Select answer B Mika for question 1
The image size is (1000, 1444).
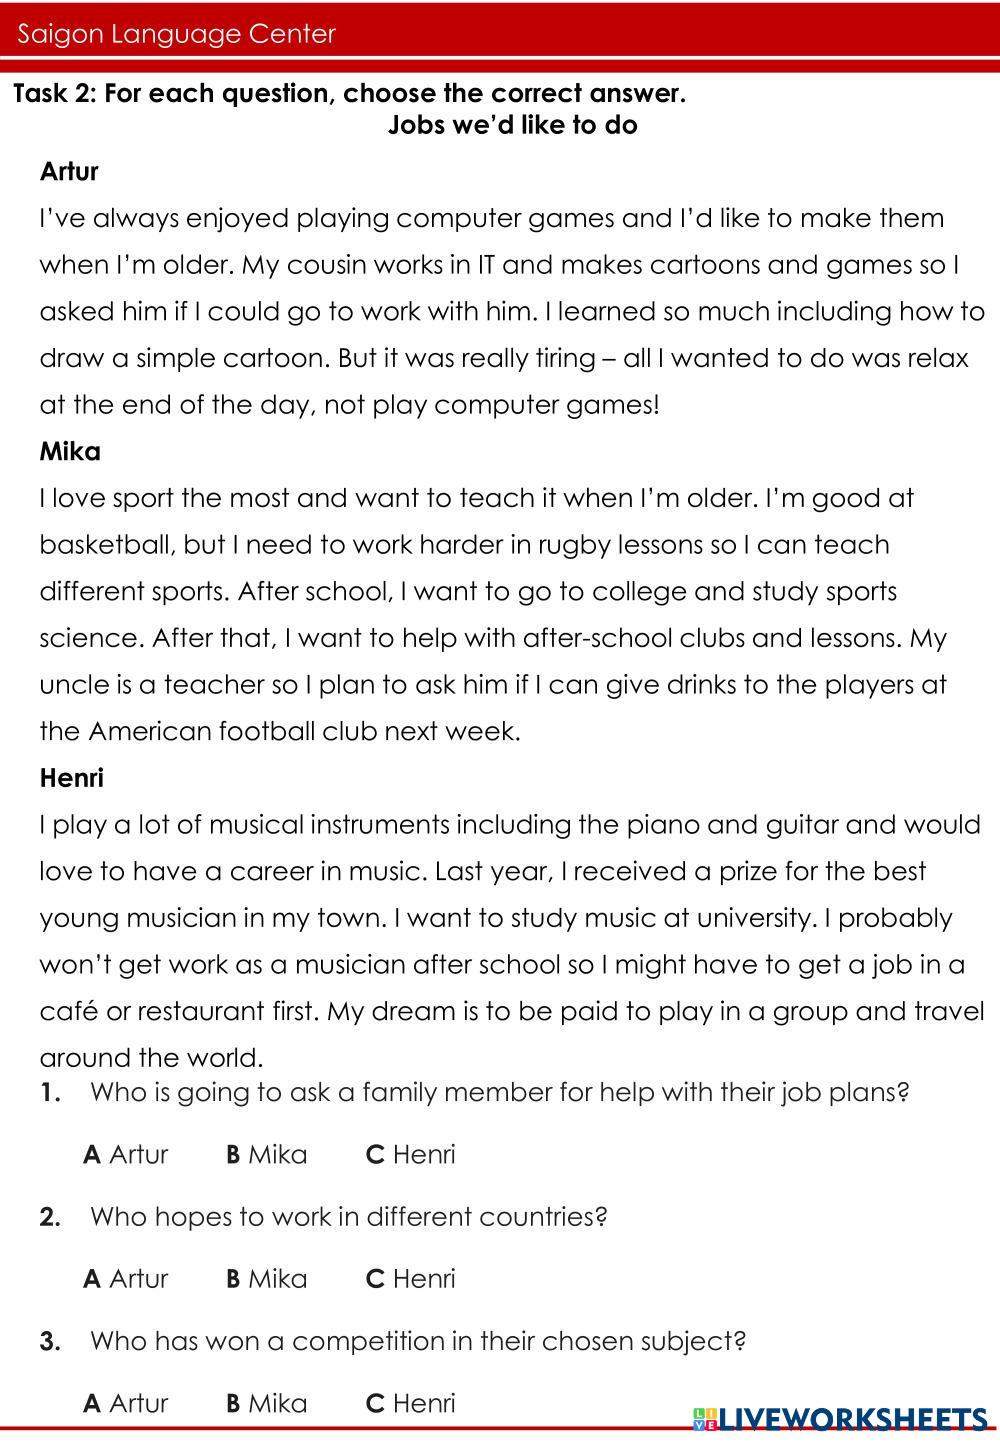click(x=267, y=1154)
